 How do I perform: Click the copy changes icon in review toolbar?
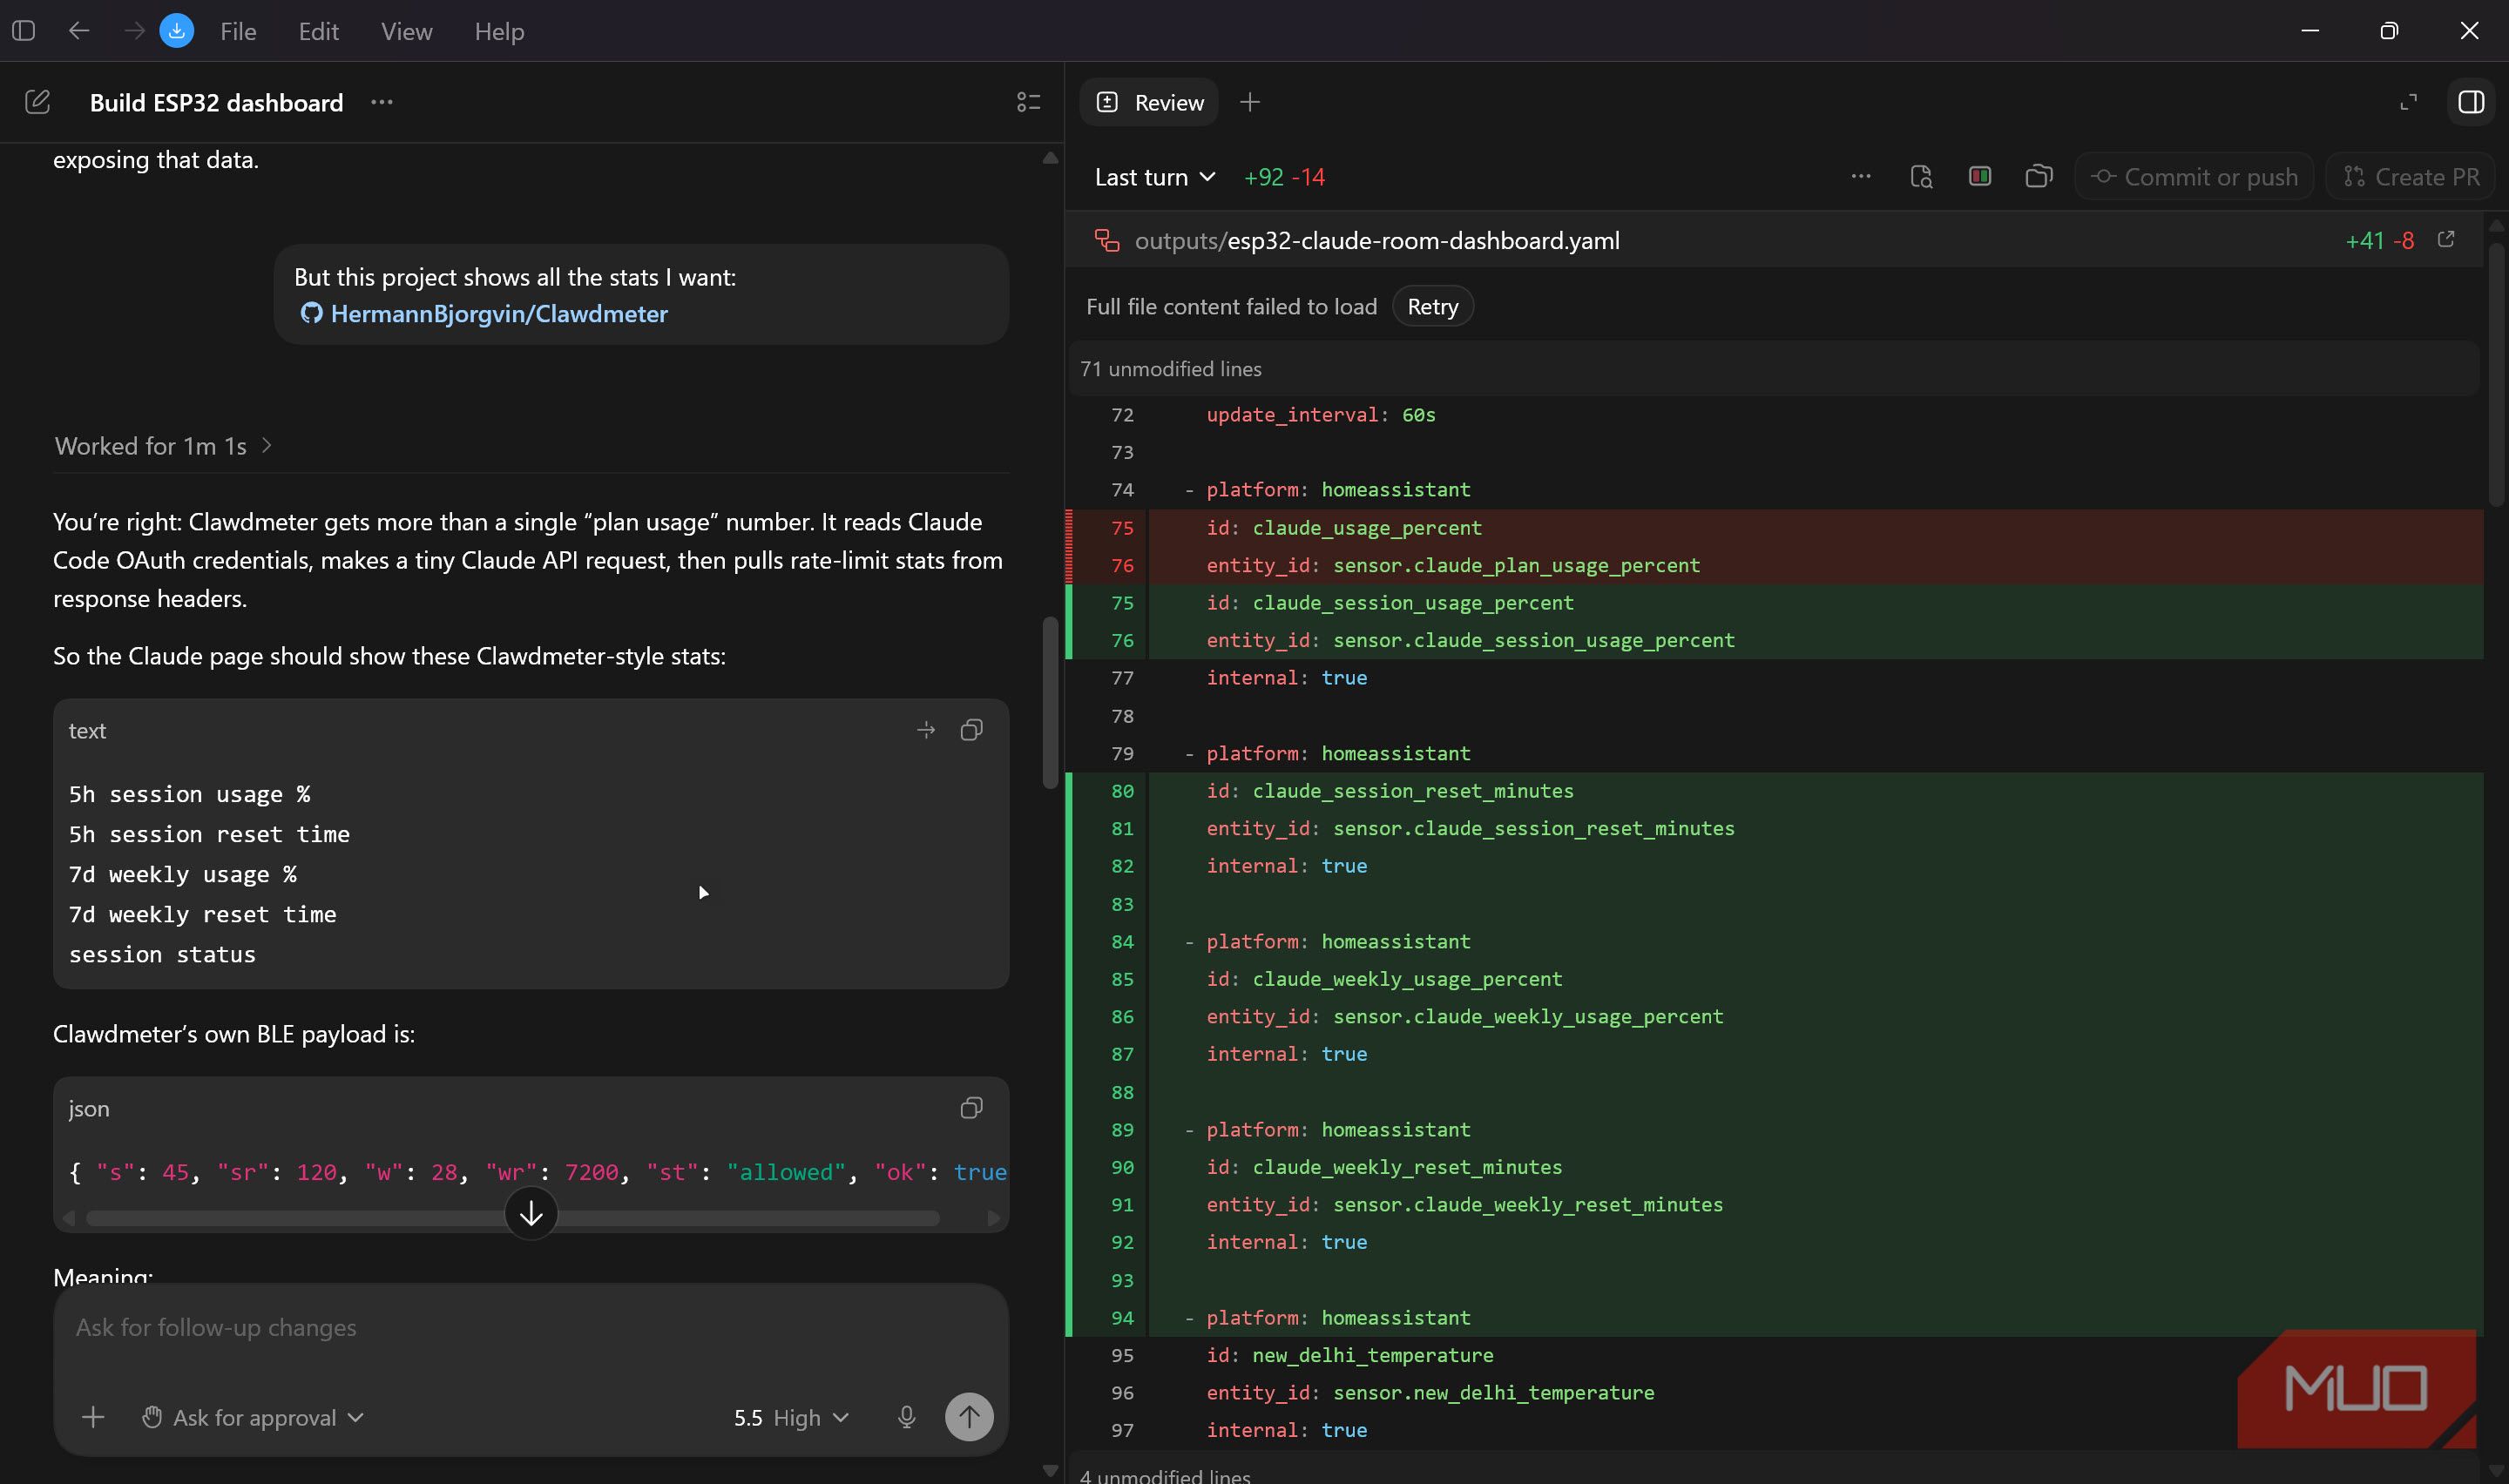(2039, 176)
